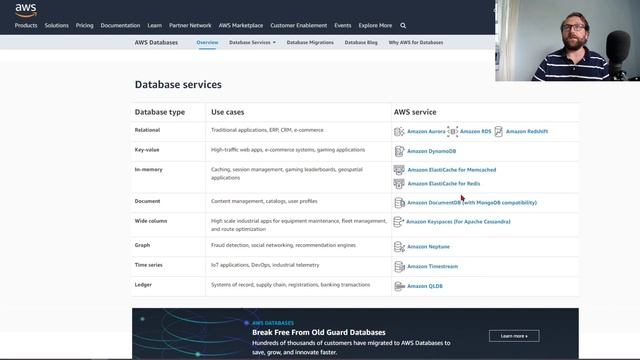Click 'Content management, catalogs' use case text

click(x=264, y=201)
